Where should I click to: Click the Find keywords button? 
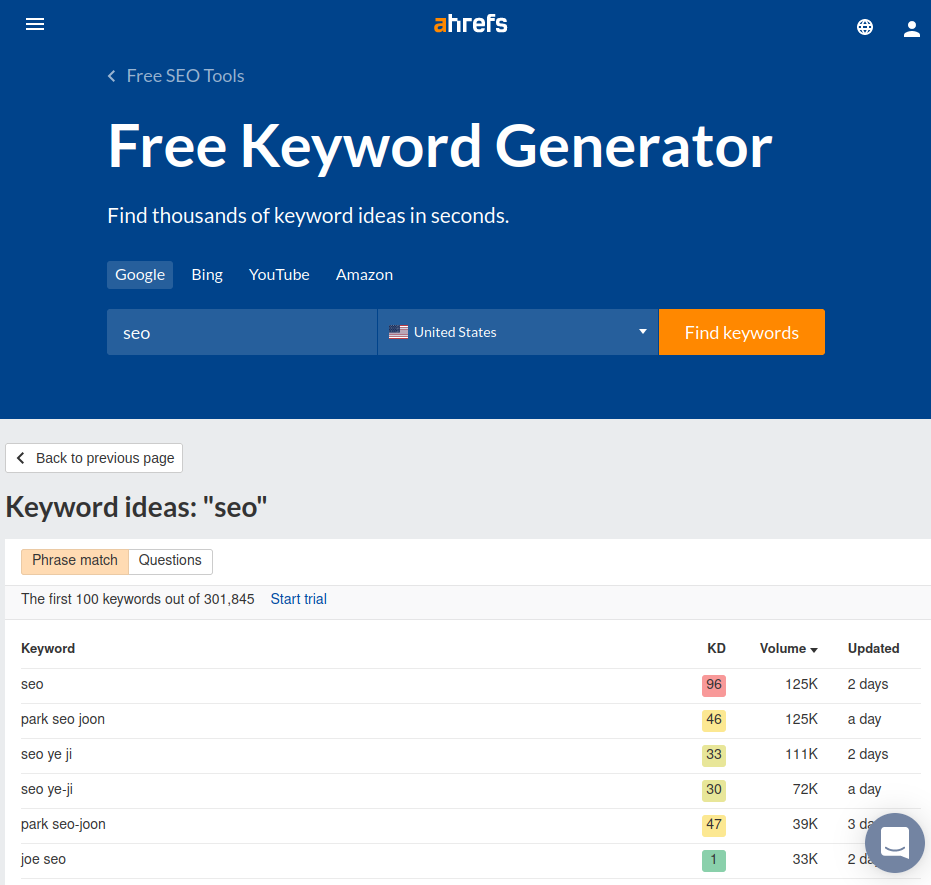742,332
